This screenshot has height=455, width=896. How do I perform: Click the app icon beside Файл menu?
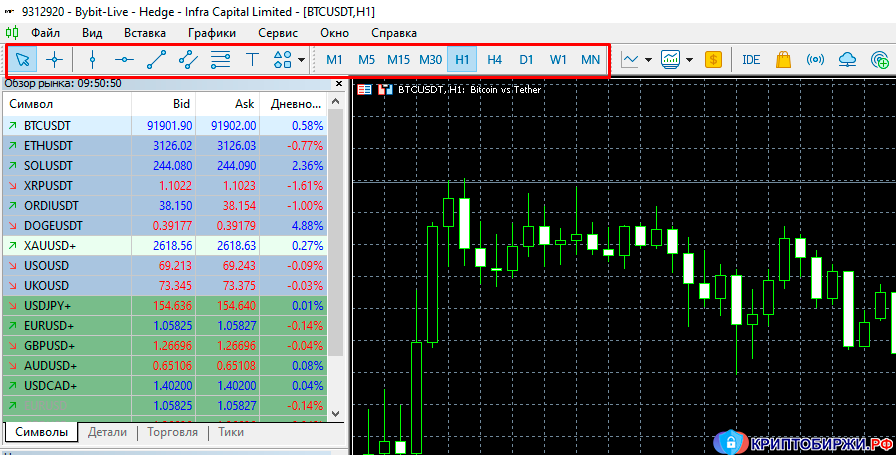pos(12,33)
